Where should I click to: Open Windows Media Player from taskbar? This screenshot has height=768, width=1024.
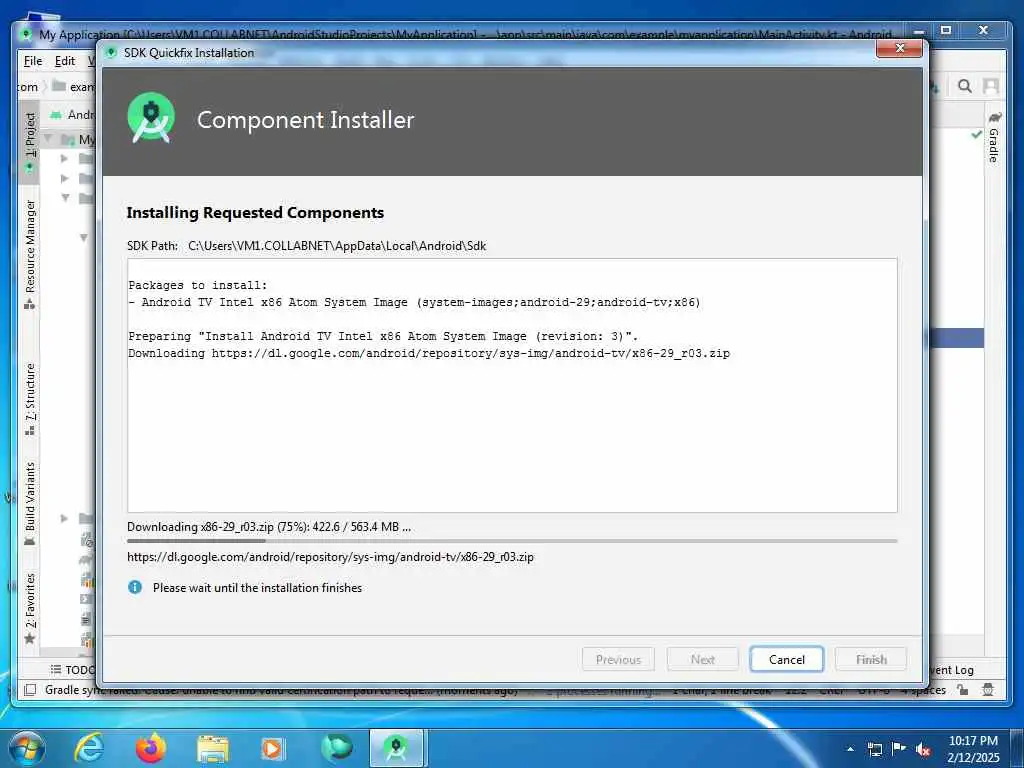pos(273,748)
